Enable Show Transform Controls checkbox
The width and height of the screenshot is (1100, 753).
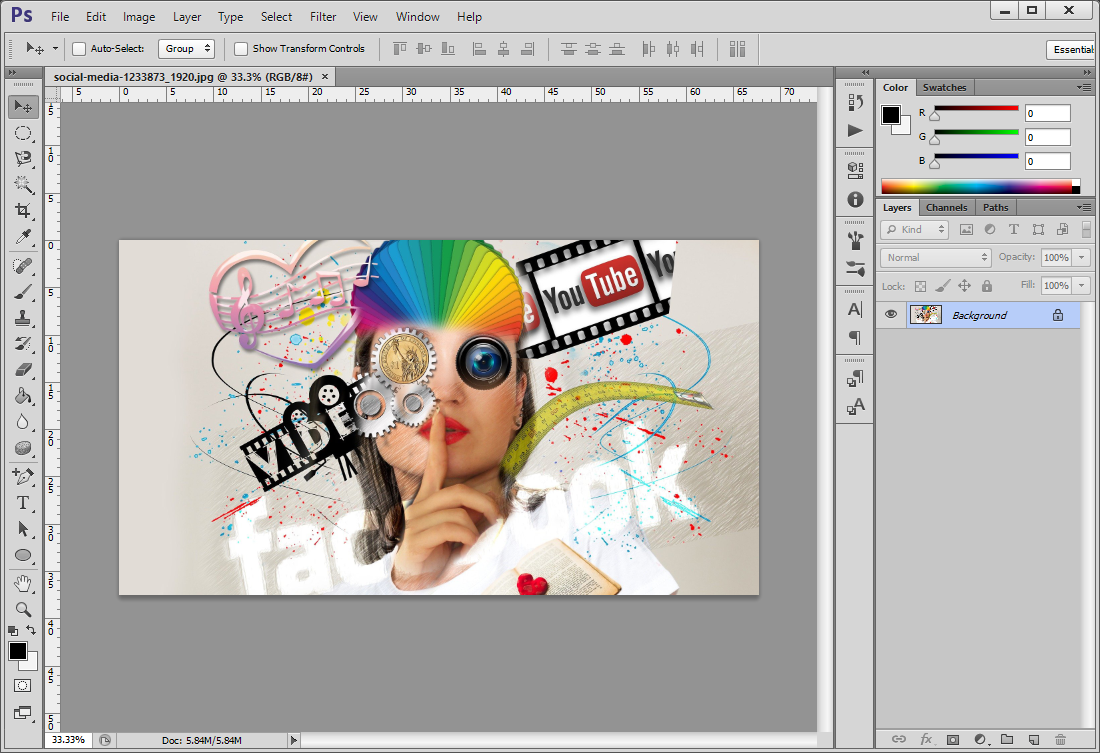(x=241, y=48)
